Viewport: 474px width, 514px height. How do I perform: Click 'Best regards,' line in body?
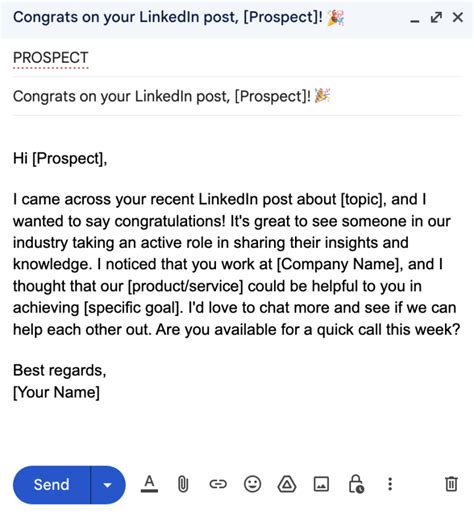click(x=60, y=370)
